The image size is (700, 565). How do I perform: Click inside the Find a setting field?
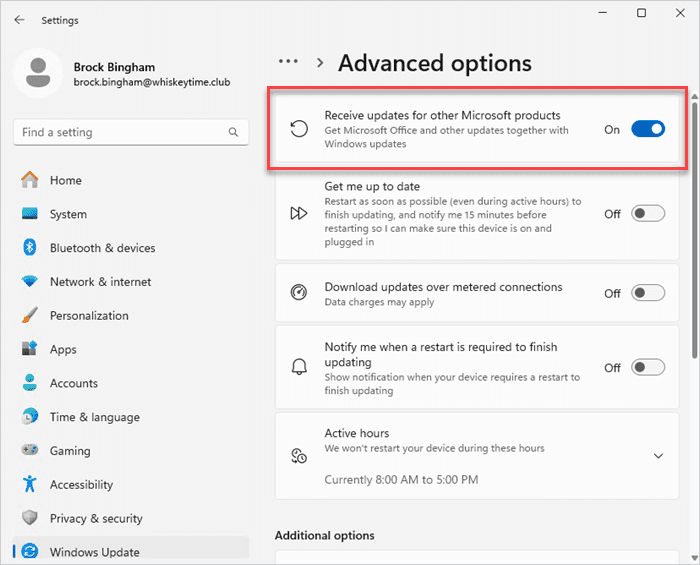tap(131, 132)
